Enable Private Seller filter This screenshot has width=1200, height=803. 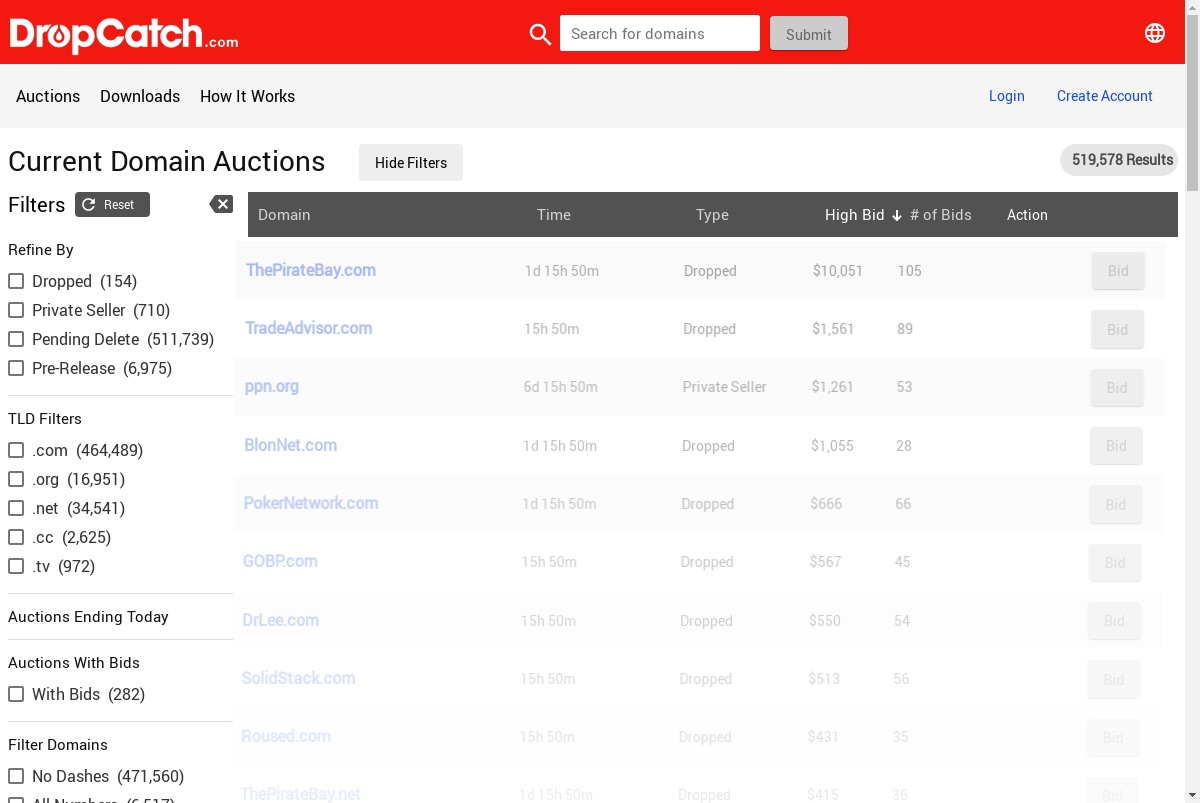click(16, 310)
